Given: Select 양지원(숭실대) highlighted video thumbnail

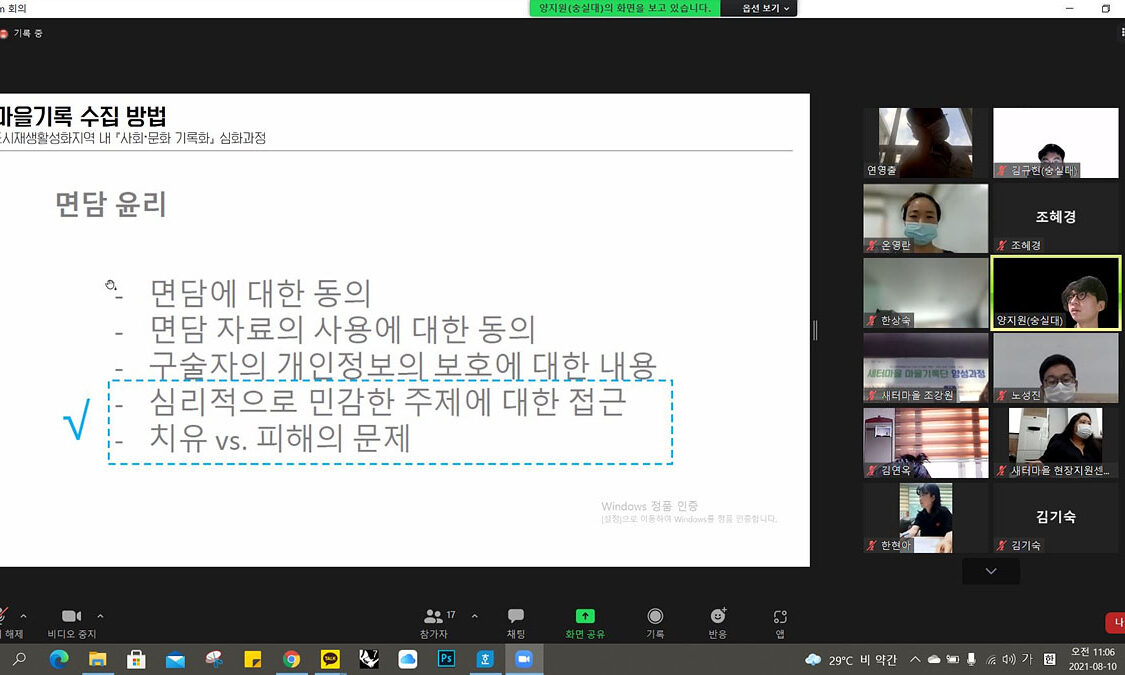Looking at the screenshot, I should [1055, 292].
